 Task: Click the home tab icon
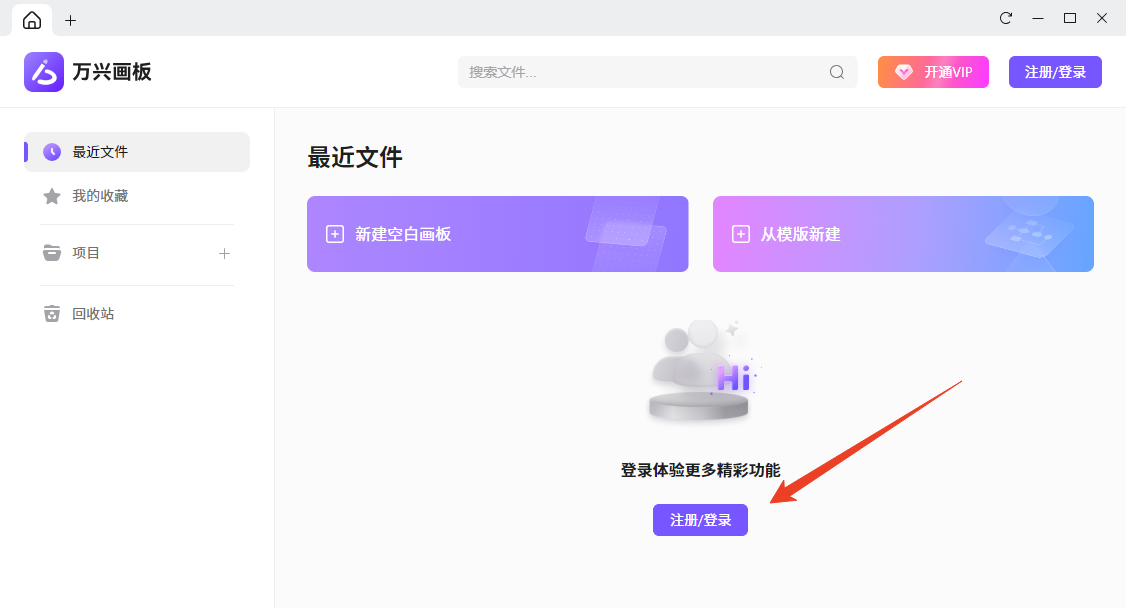click(32, 20)
